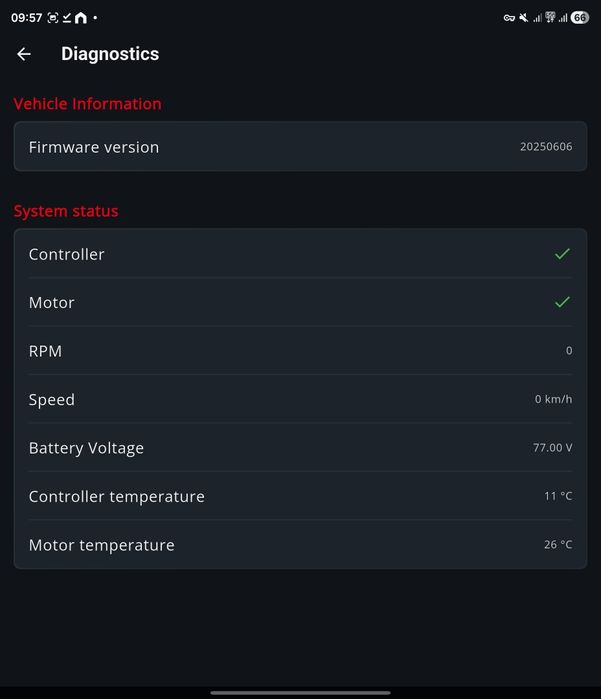
Task: Tap the Controller temperature row
Action: click(300, 496)
